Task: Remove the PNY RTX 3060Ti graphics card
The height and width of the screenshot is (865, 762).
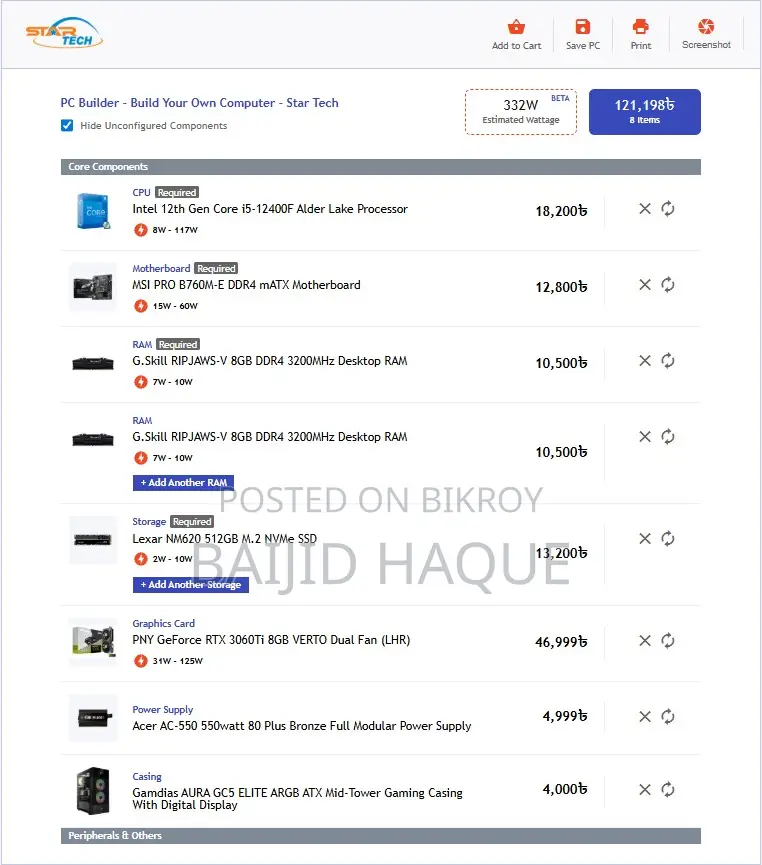Action: 644,640
